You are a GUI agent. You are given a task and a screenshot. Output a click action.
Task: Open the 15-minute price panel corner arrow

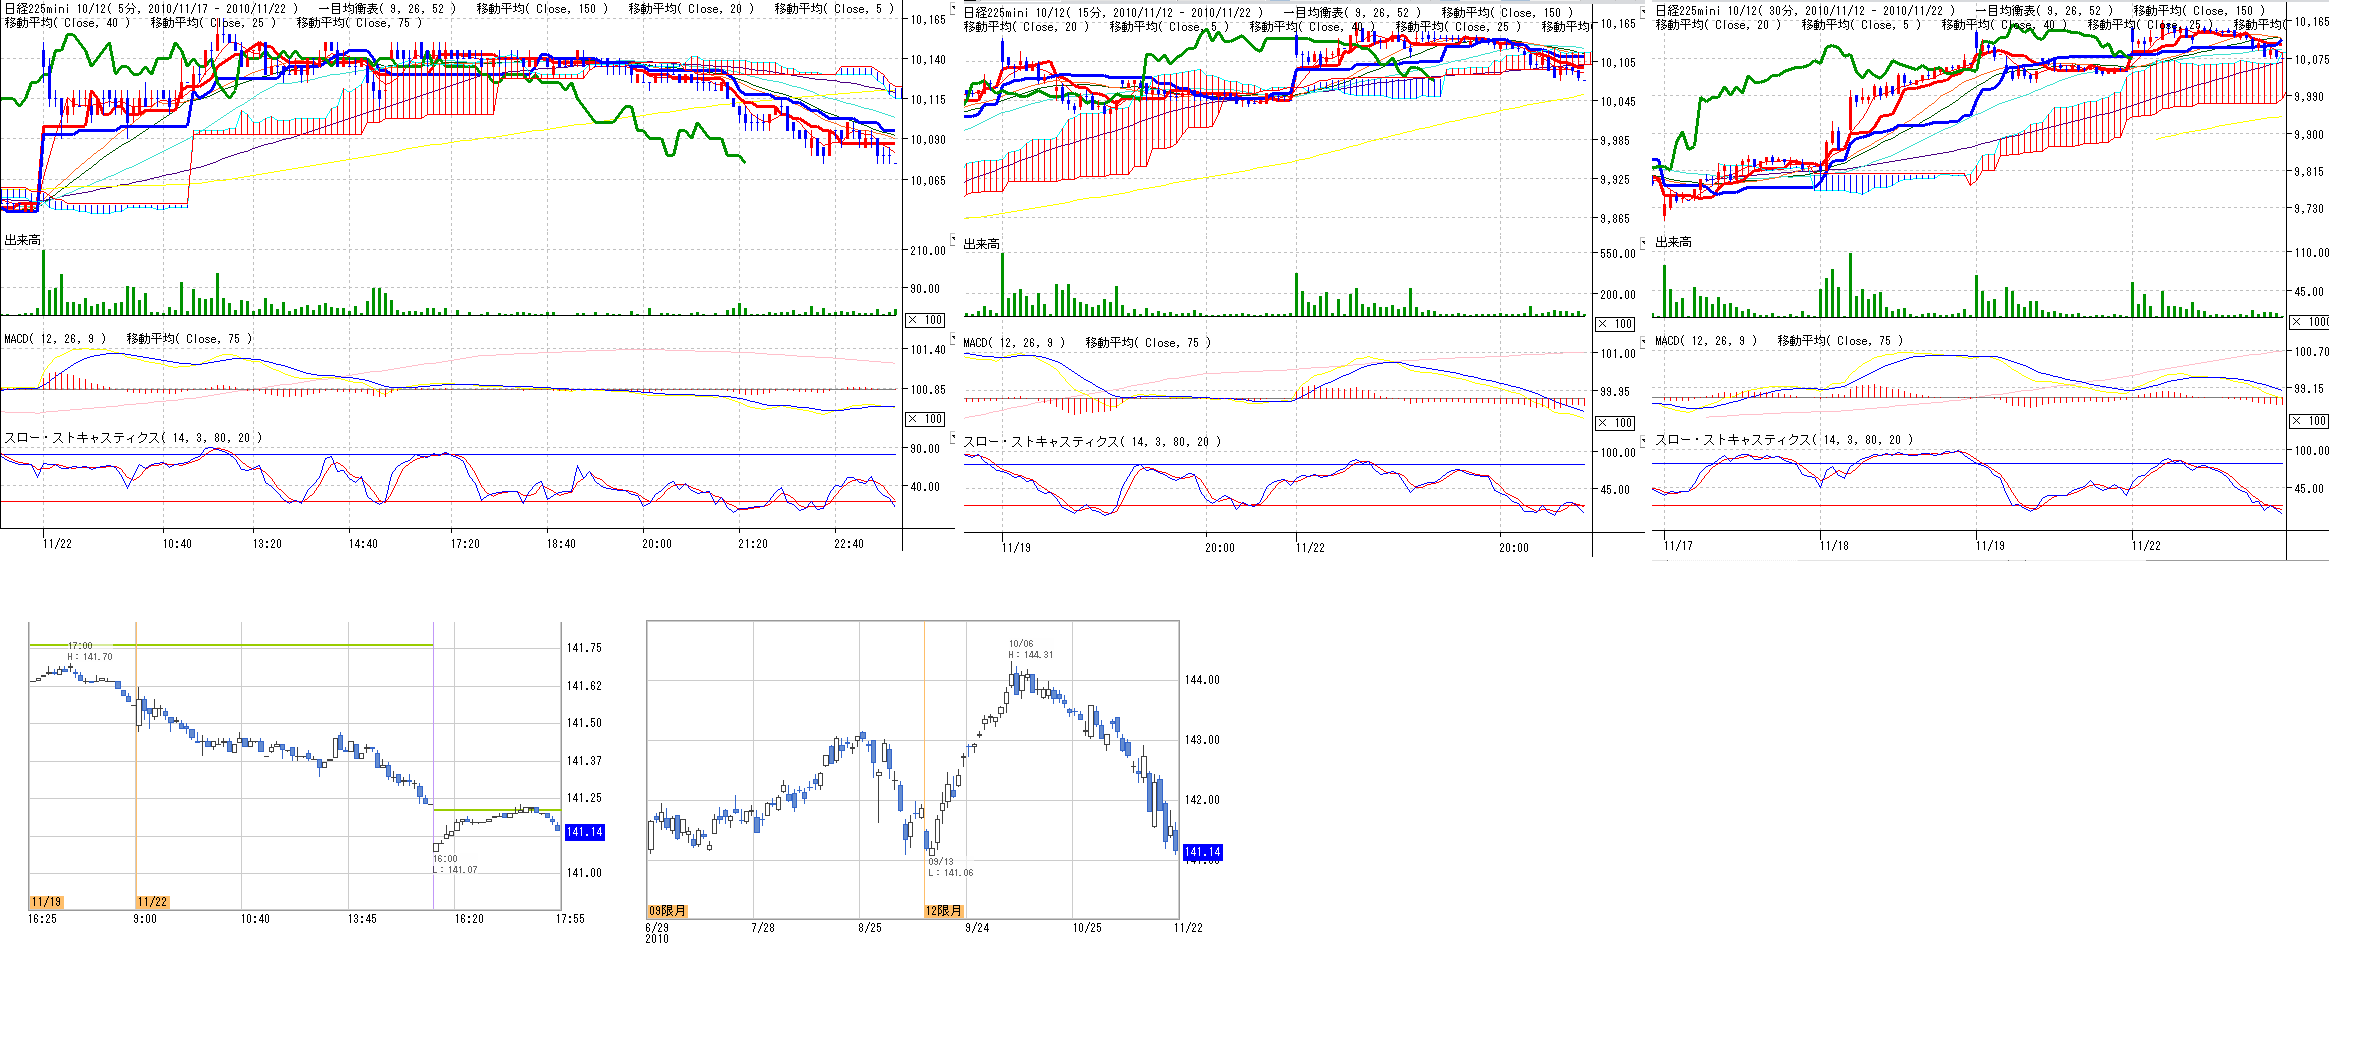pyautogui.click(x=953, y=10)
